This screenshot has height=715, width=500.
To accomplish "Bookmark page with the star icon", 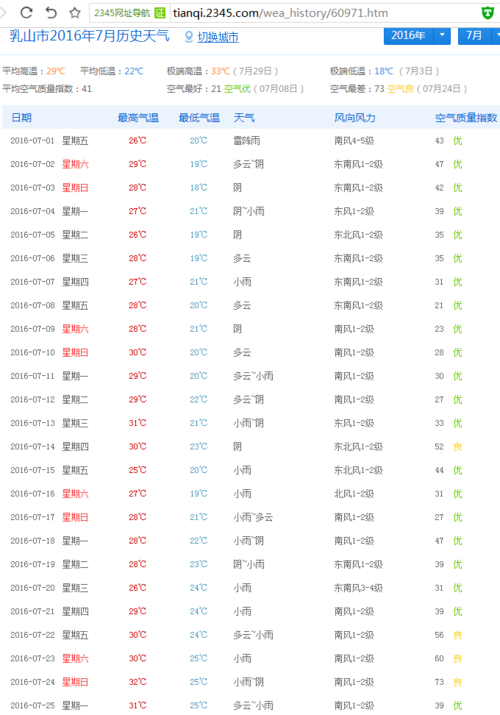I will 75,13.
